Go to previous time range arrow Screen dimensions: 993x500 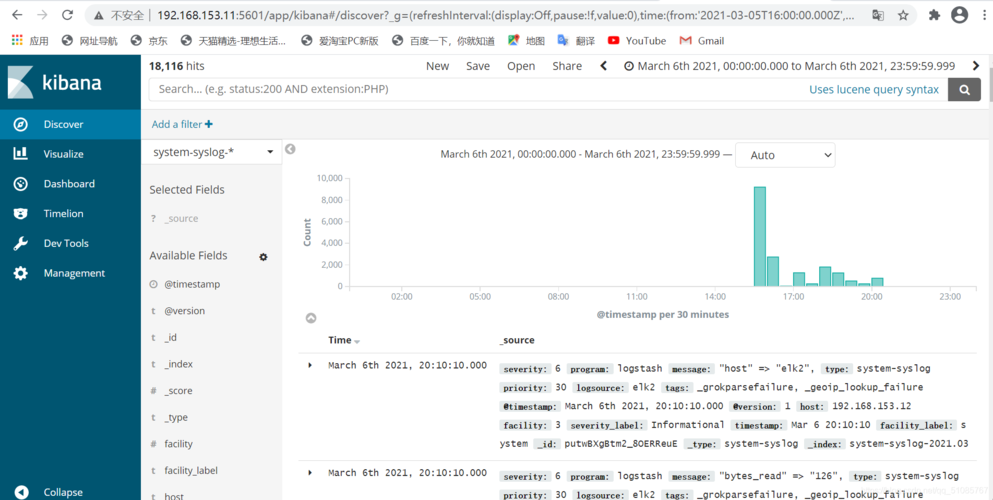pos(604,66)
